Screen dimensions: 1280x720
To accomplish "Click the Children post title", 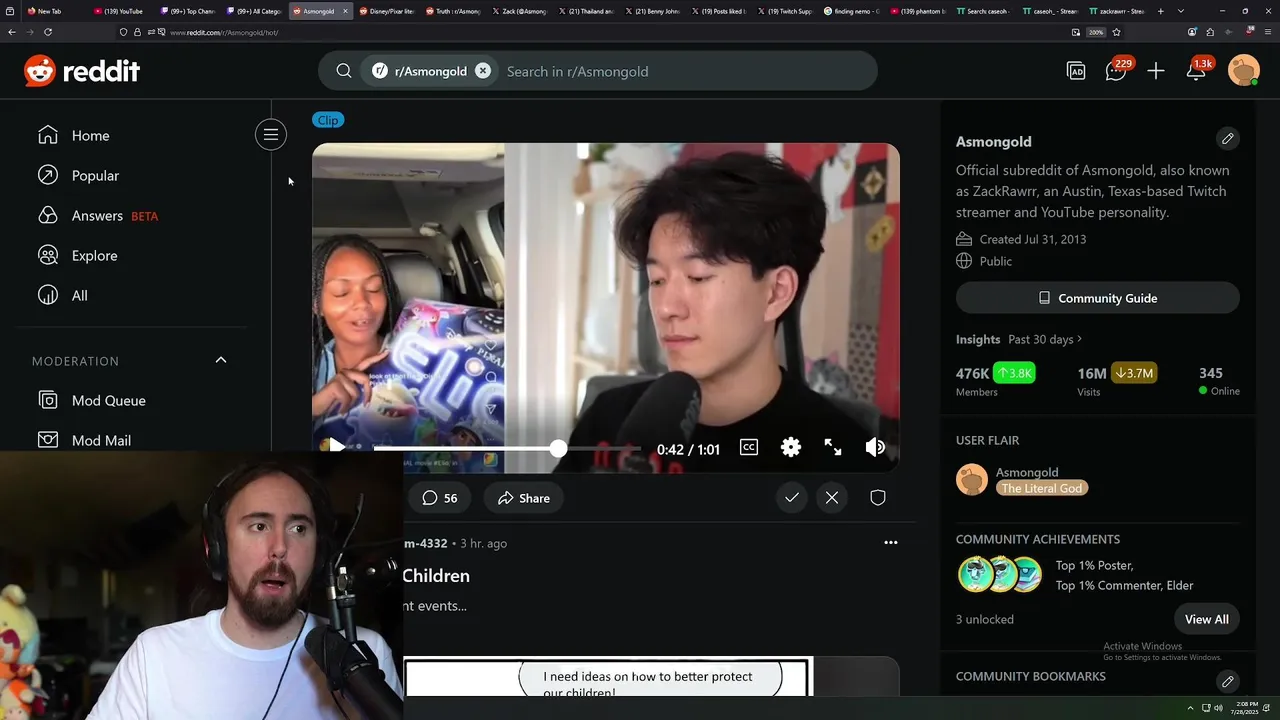I will [436, 576].
